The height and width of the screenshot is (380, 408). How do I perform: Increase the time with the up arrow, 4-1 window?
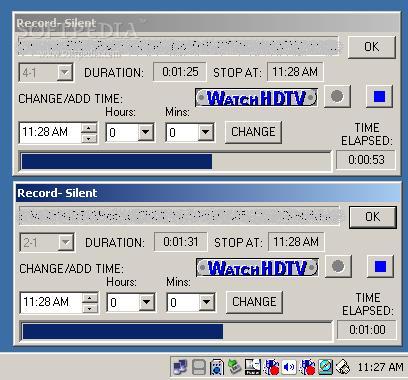(89, 128)
